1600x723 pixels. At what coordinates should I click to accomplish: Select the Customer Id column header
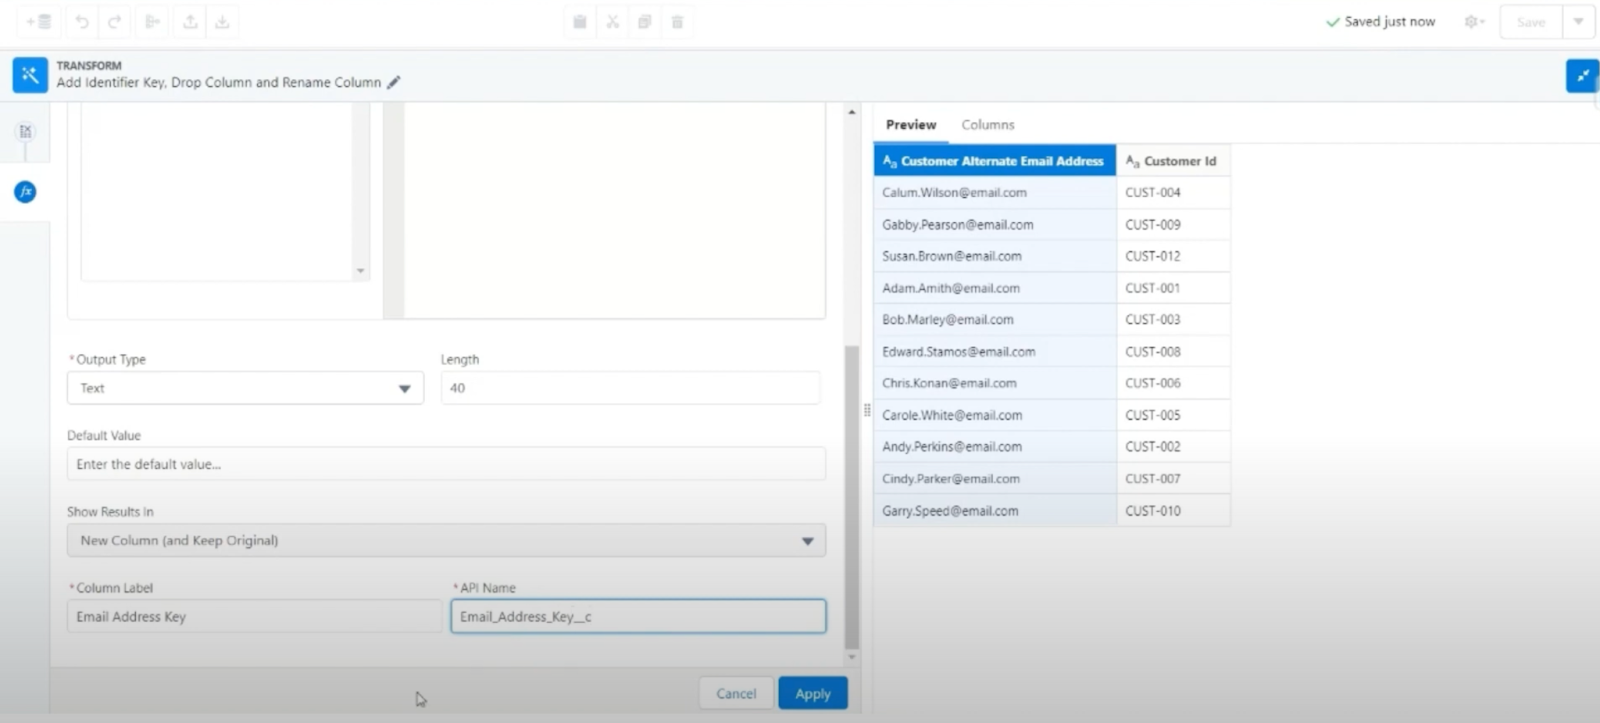[1173, 160]
